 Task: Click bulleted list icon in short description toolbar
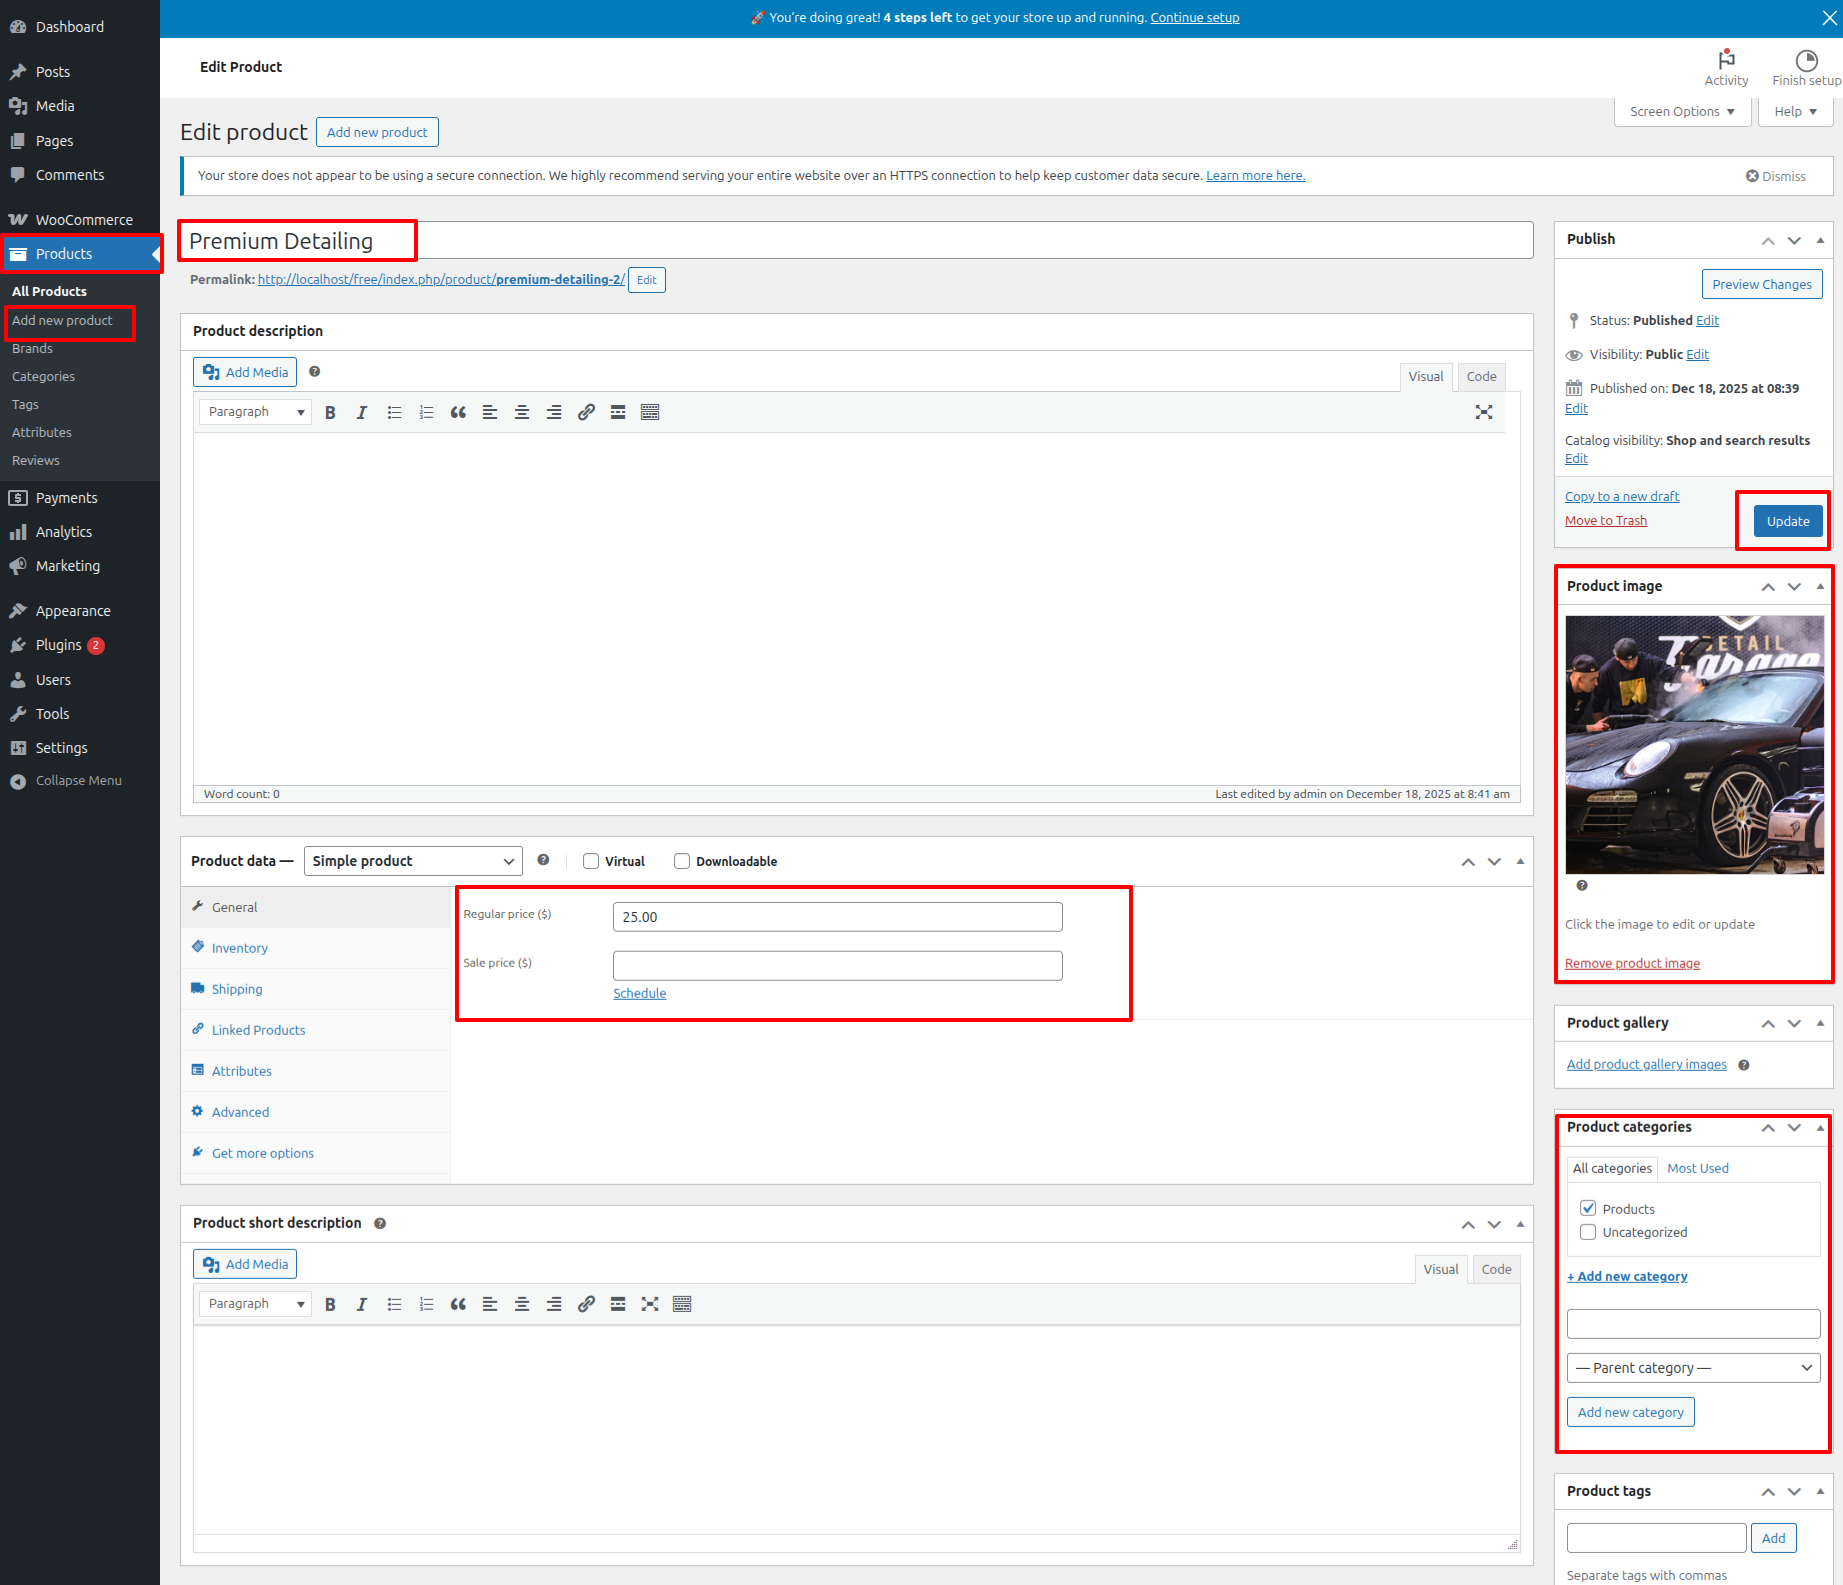click(394, 1304)
